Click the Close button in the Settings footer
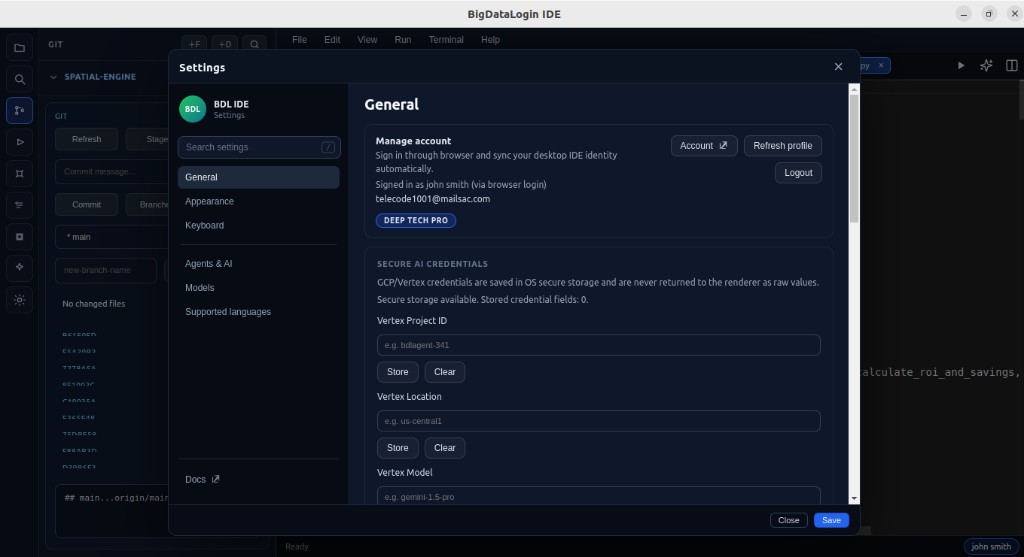The width and height of the screenshot is (1024, 557). coord(789,520)
